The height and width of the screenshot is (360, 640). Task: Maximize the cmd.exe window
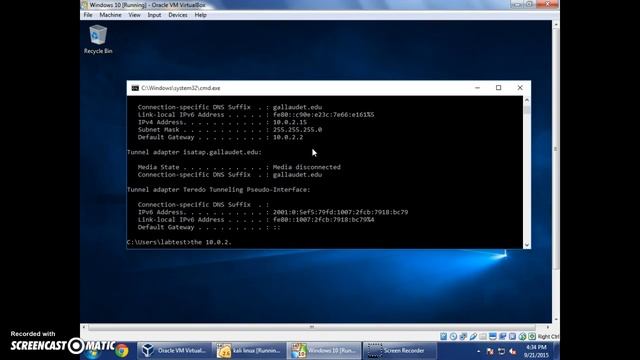tap(498, 88)
